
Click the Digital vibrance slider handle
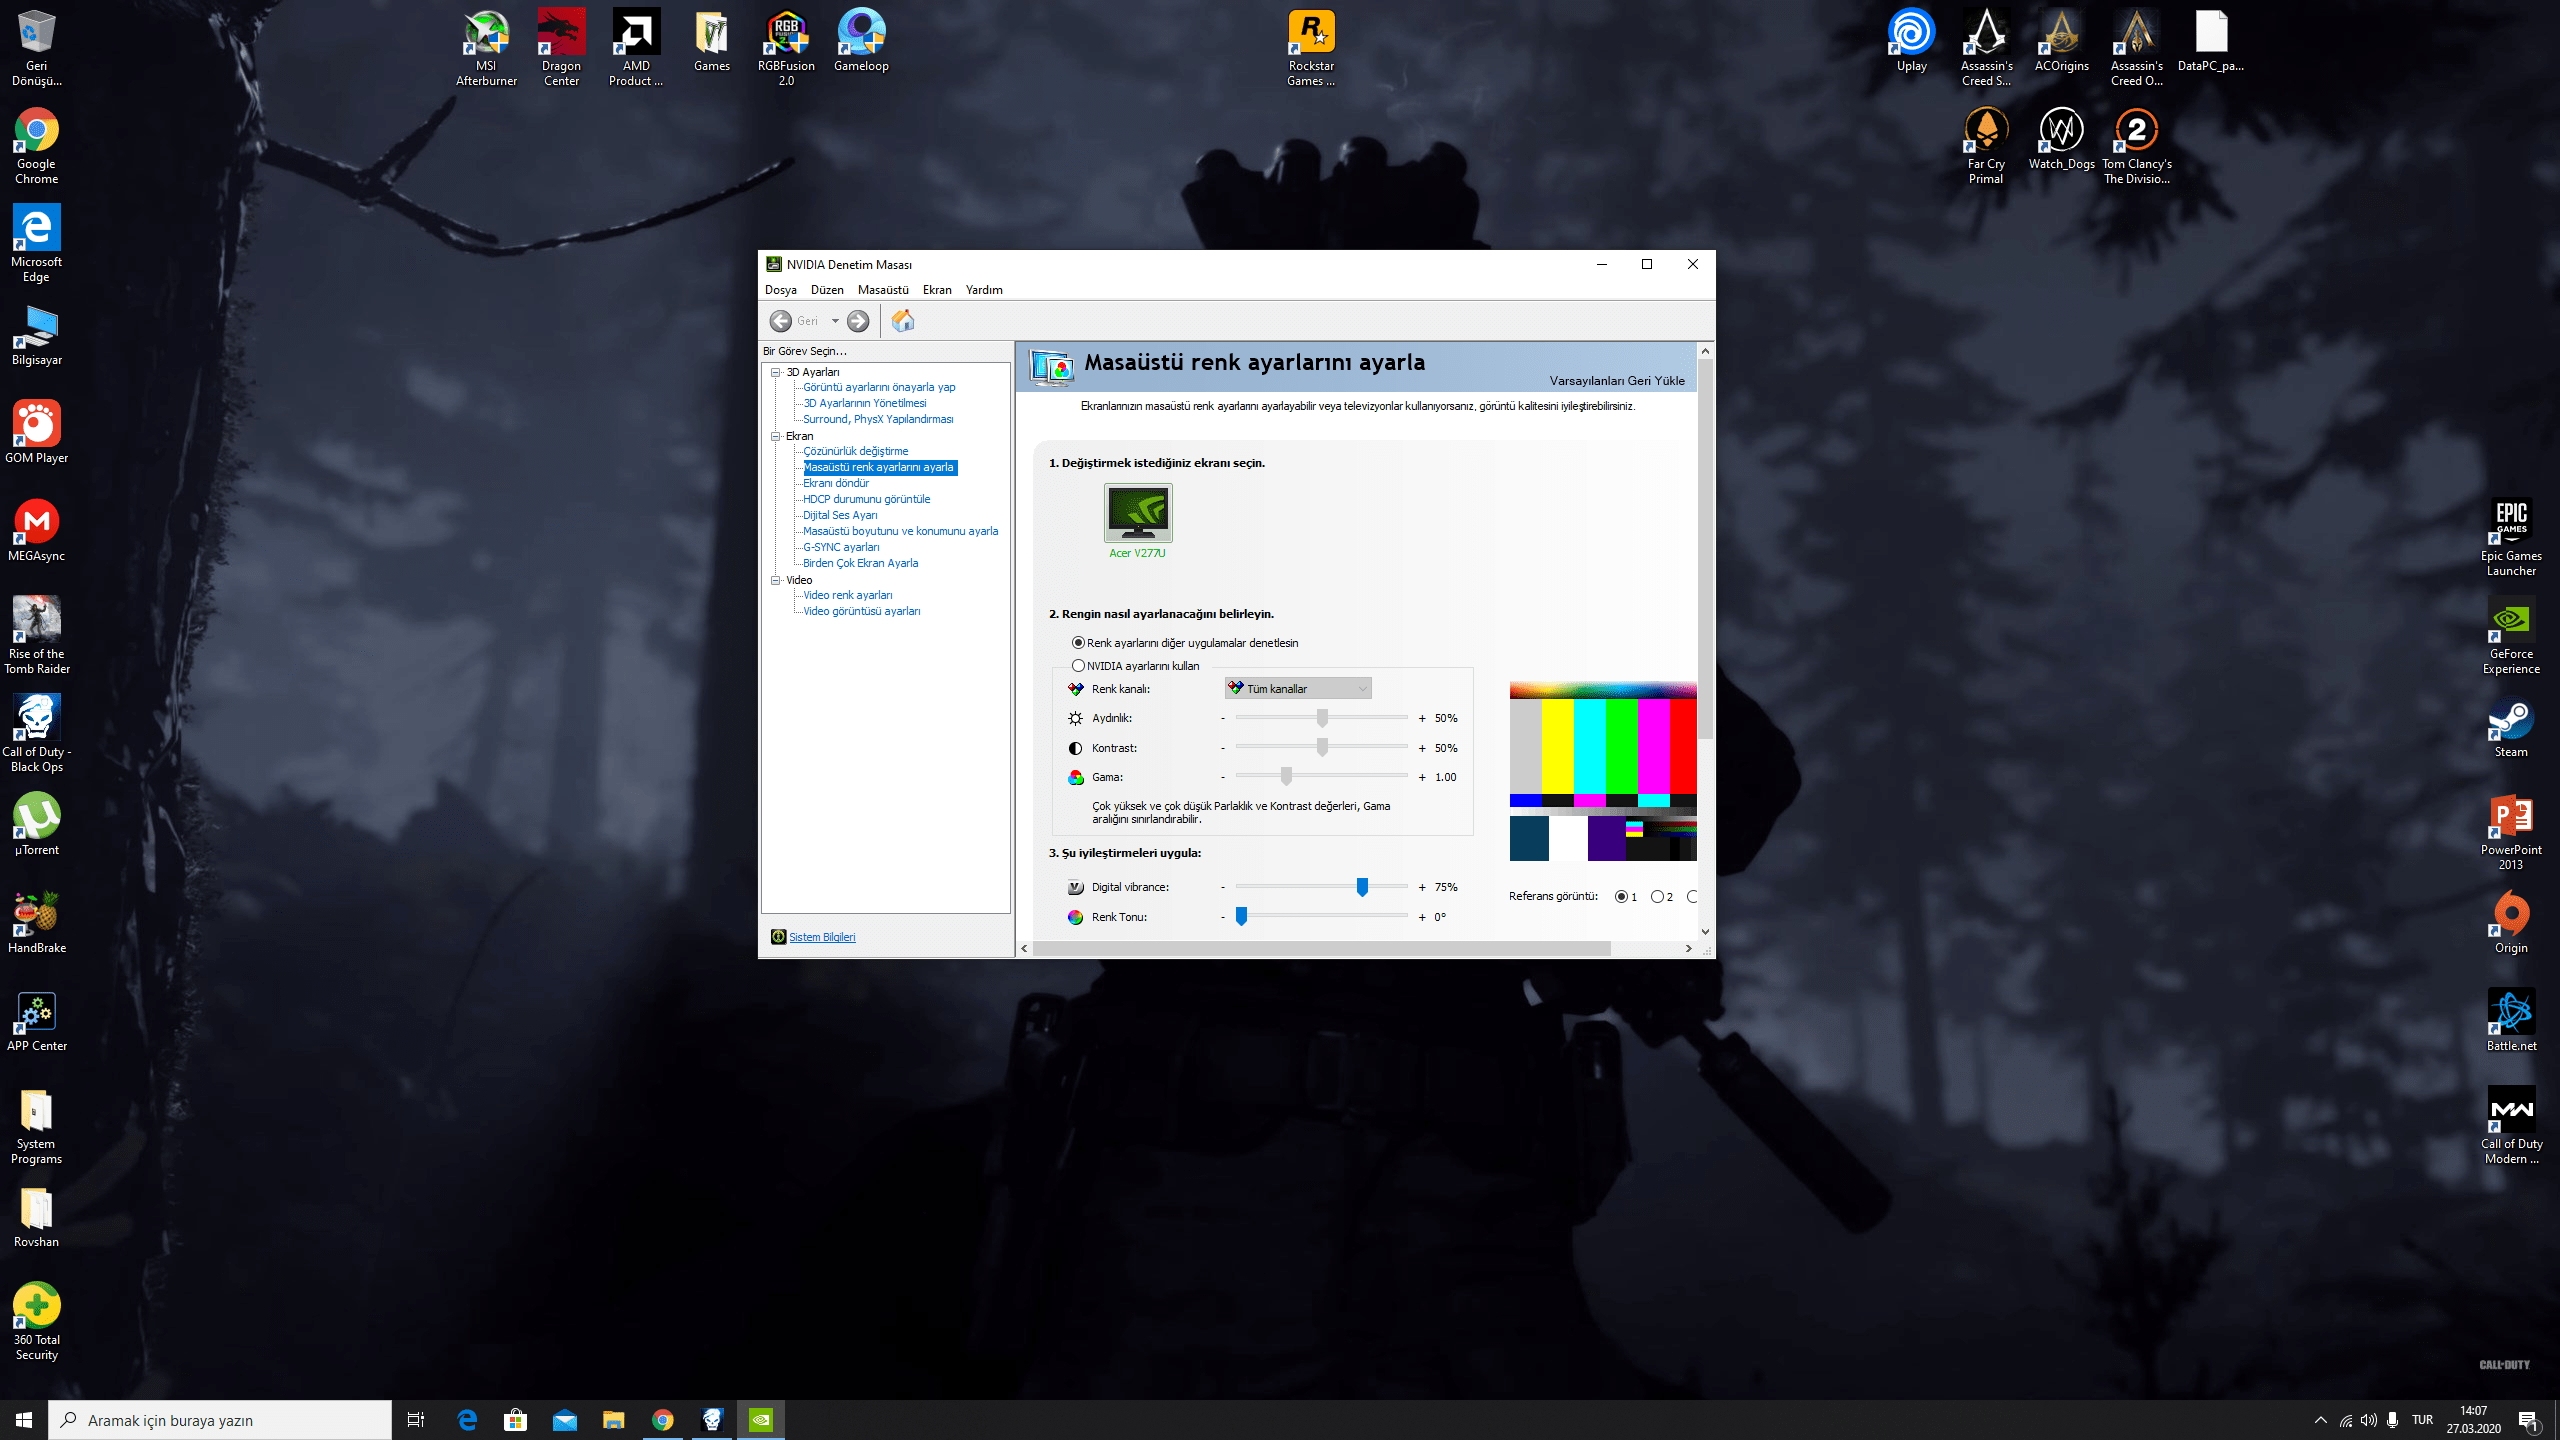tap(1362, 887)
